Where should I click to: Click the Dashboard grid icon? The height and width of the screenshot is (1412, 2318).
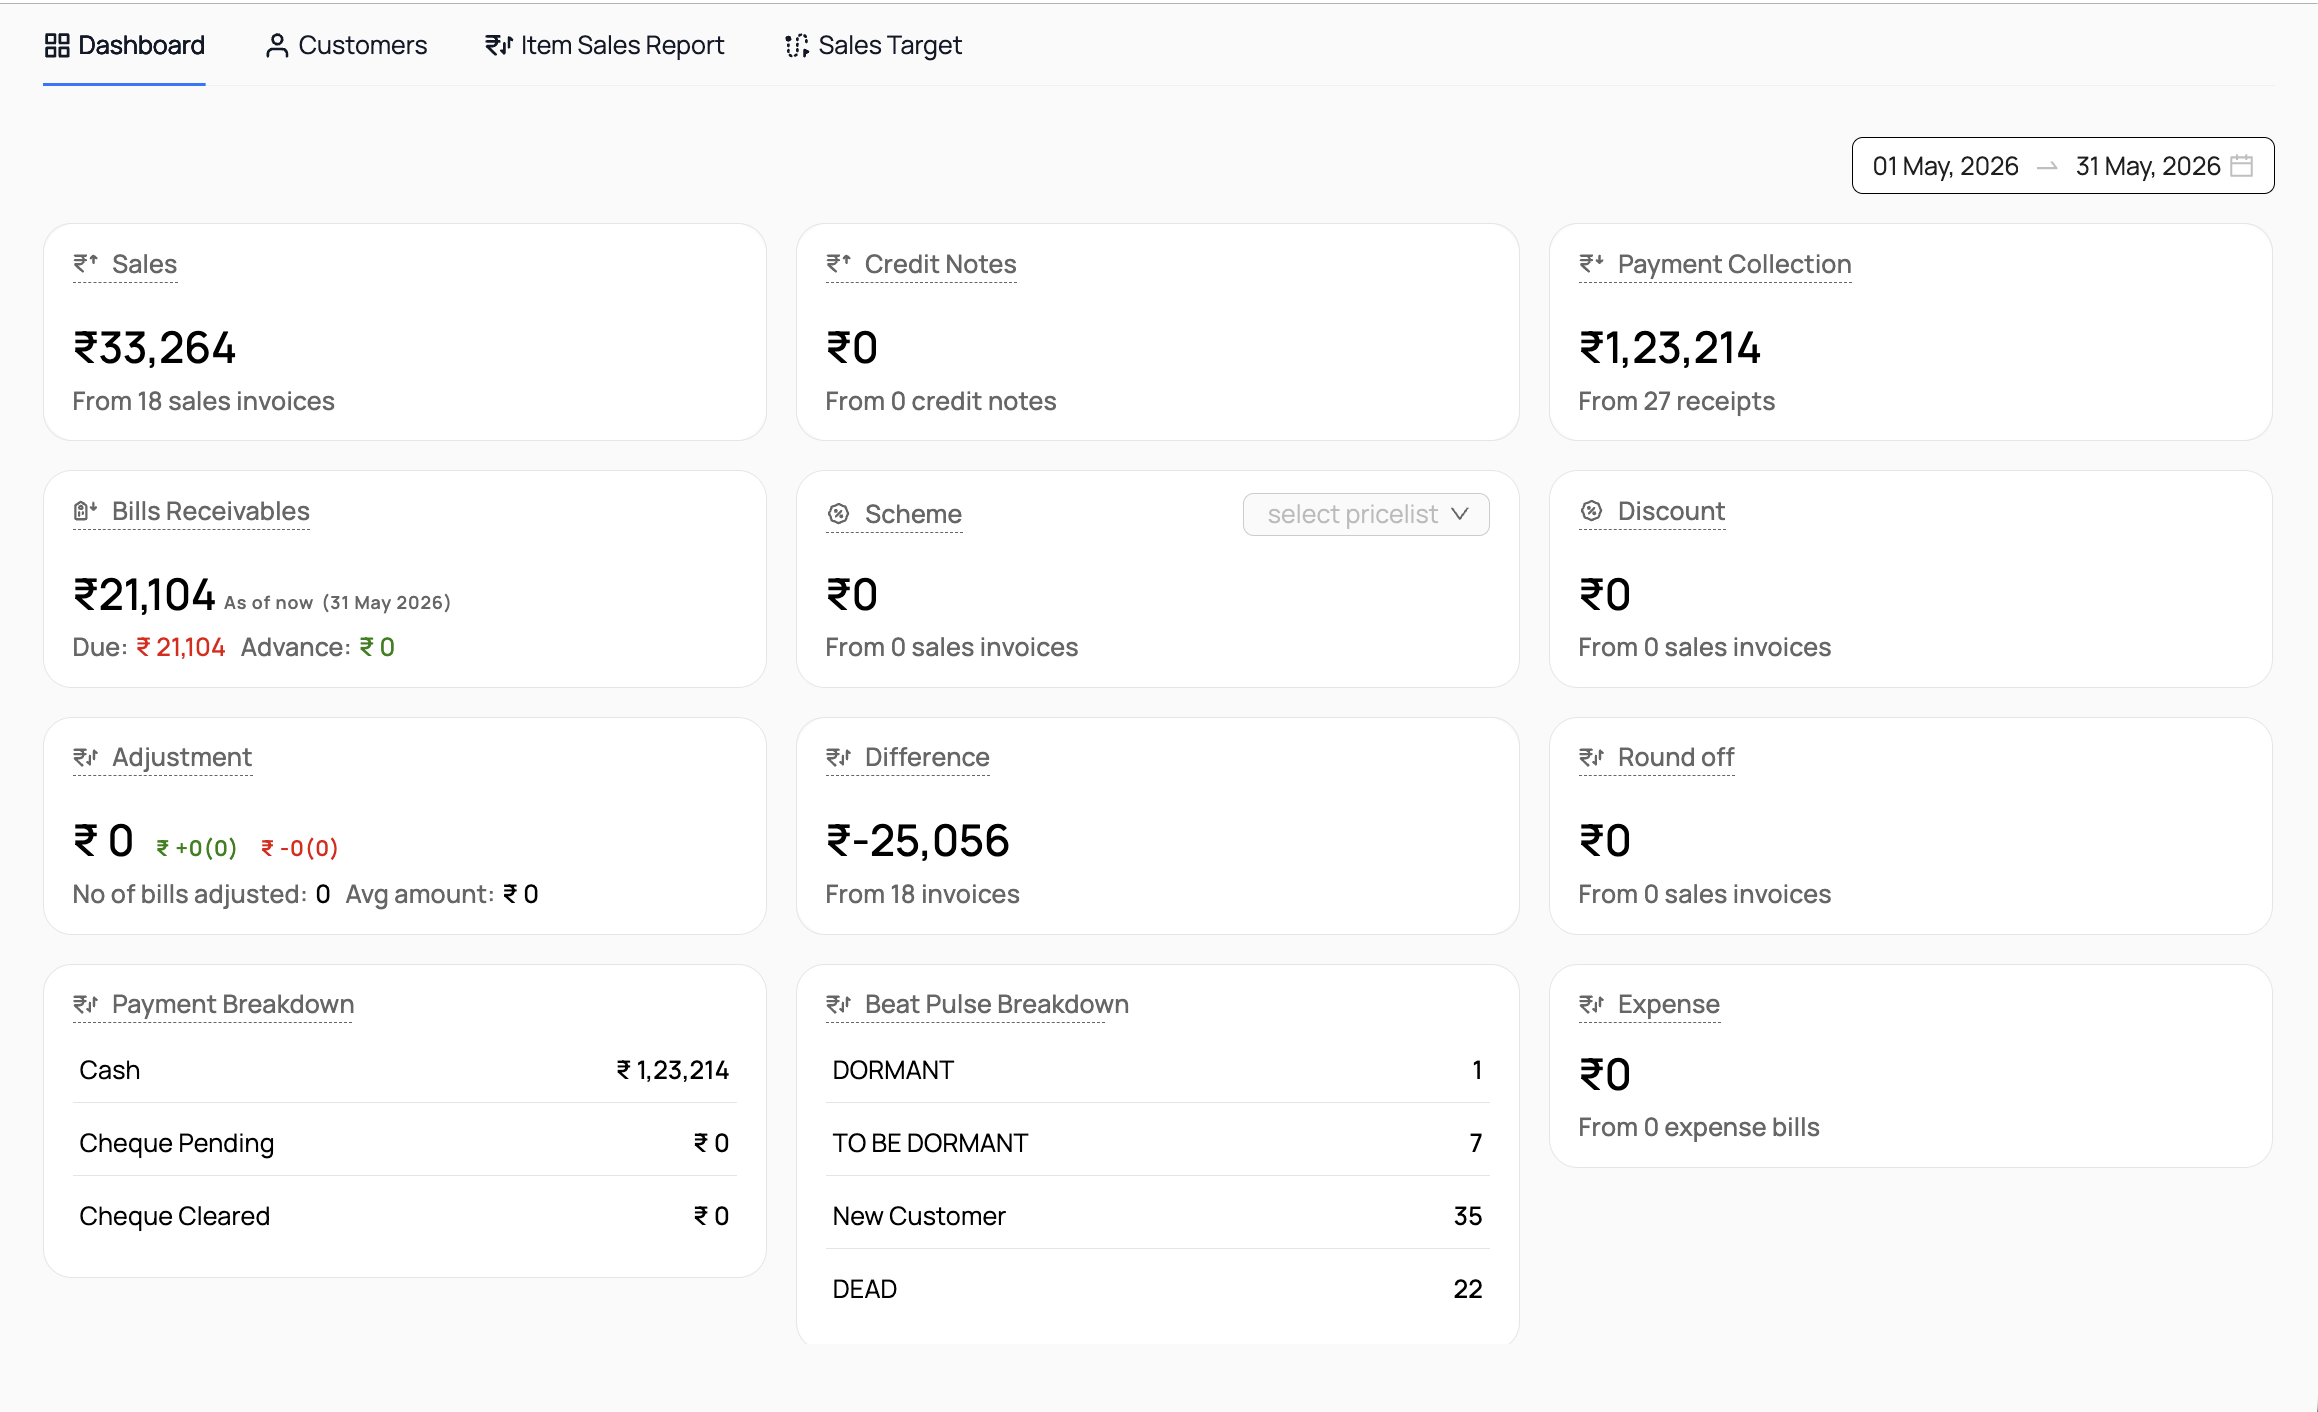point(57,46)
